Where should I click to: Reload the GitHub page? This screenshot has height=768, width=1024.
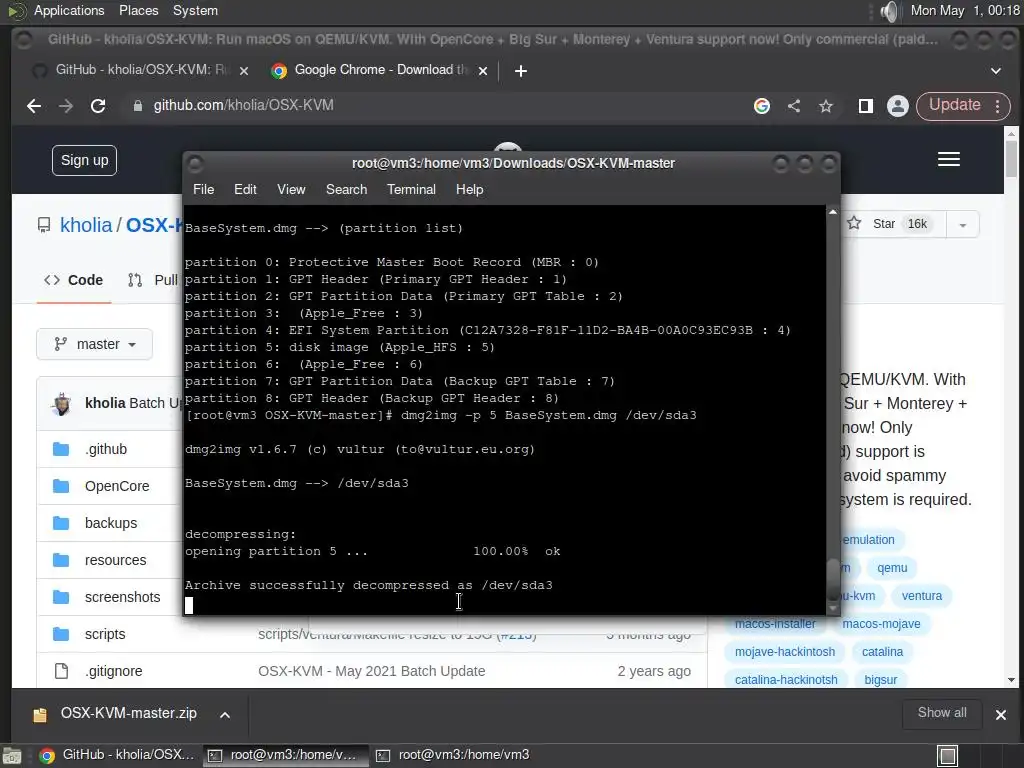pyautogui.click(x=98, y=106)
